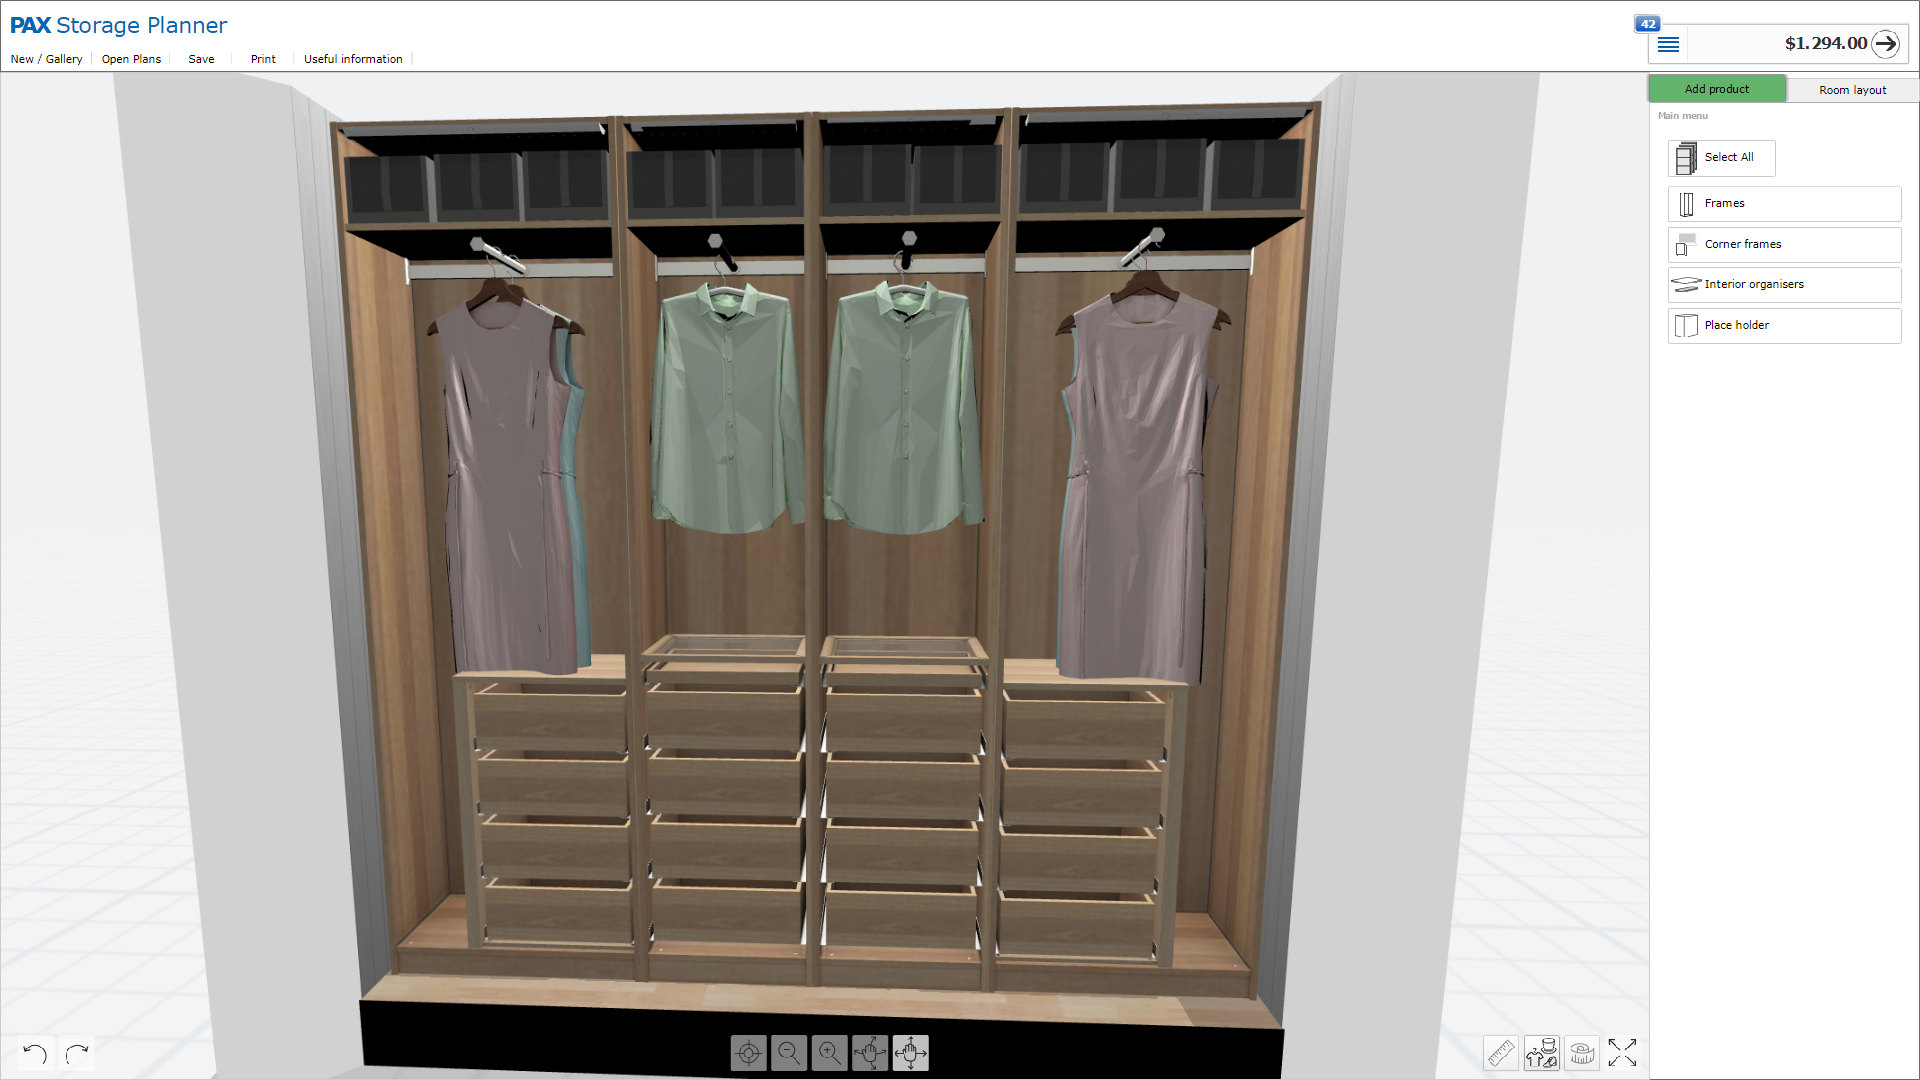Toggle clothes and accessories display

coord(1541,1053)
